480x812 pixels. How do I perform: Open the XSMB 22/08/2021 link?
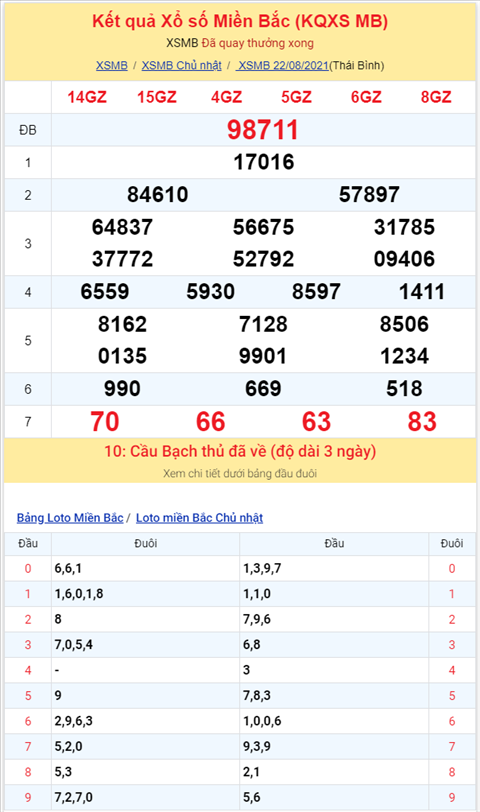point(282,66)
